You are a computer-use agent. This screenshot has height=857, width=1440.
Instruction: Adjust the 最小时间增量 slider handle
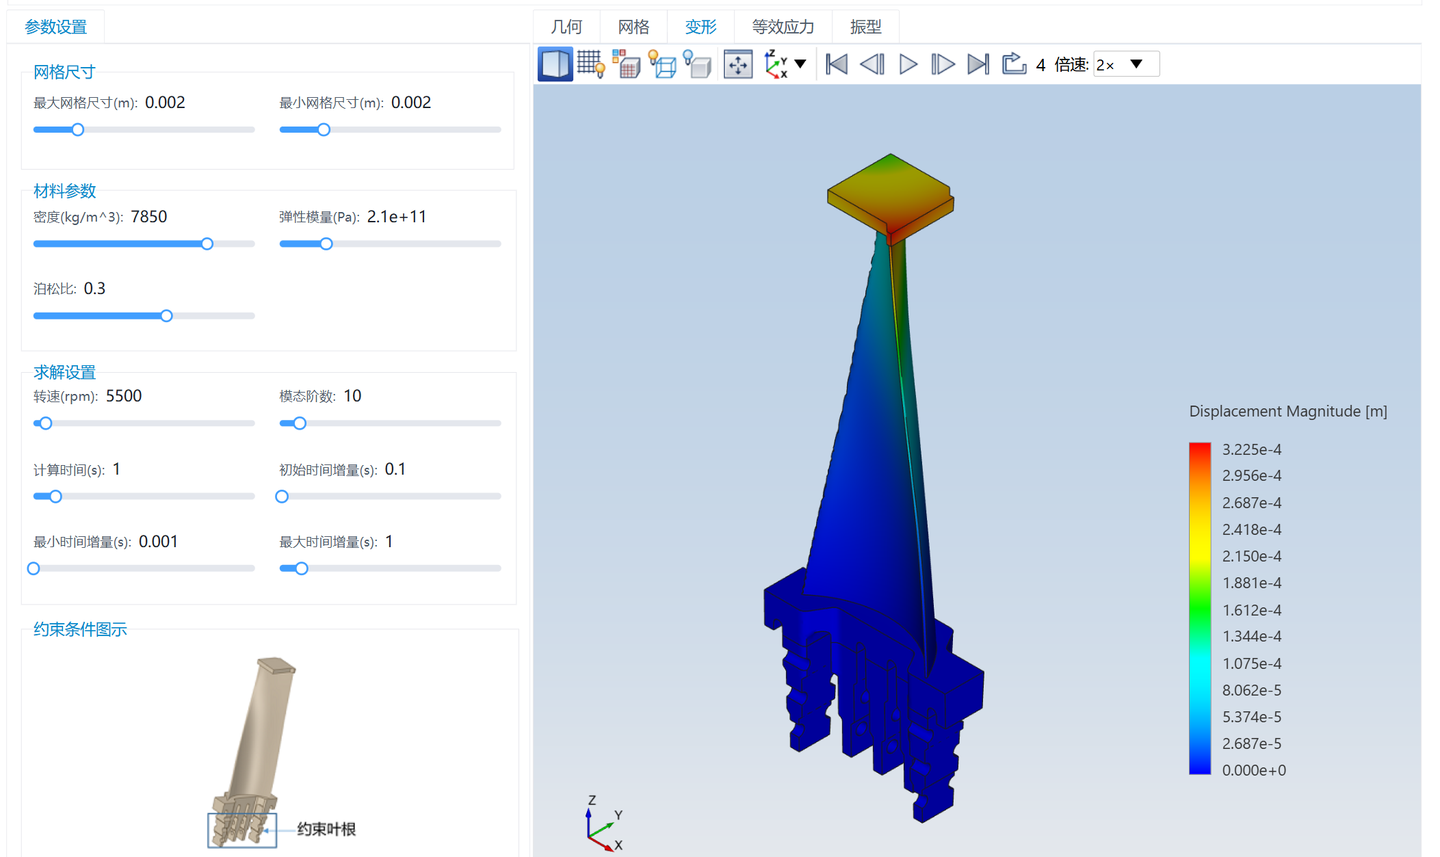(x=34, y=569)
